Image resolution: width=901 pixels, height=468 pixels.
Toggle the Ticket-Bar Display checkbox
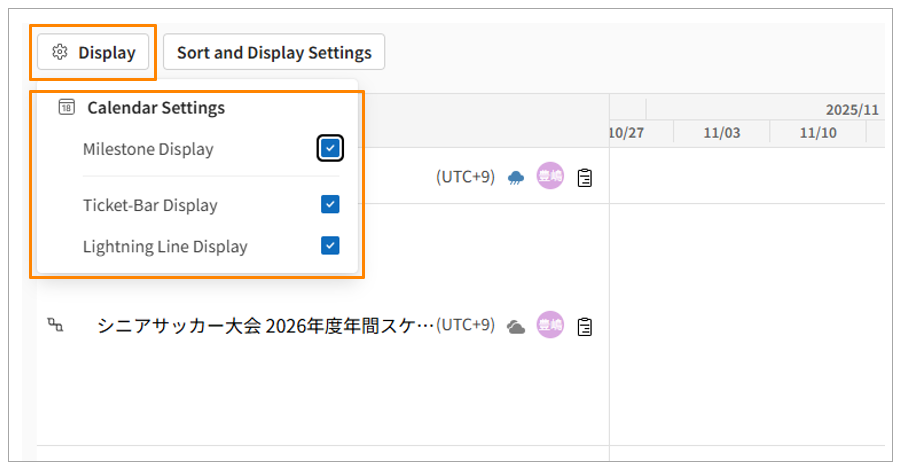click(331, 205)
